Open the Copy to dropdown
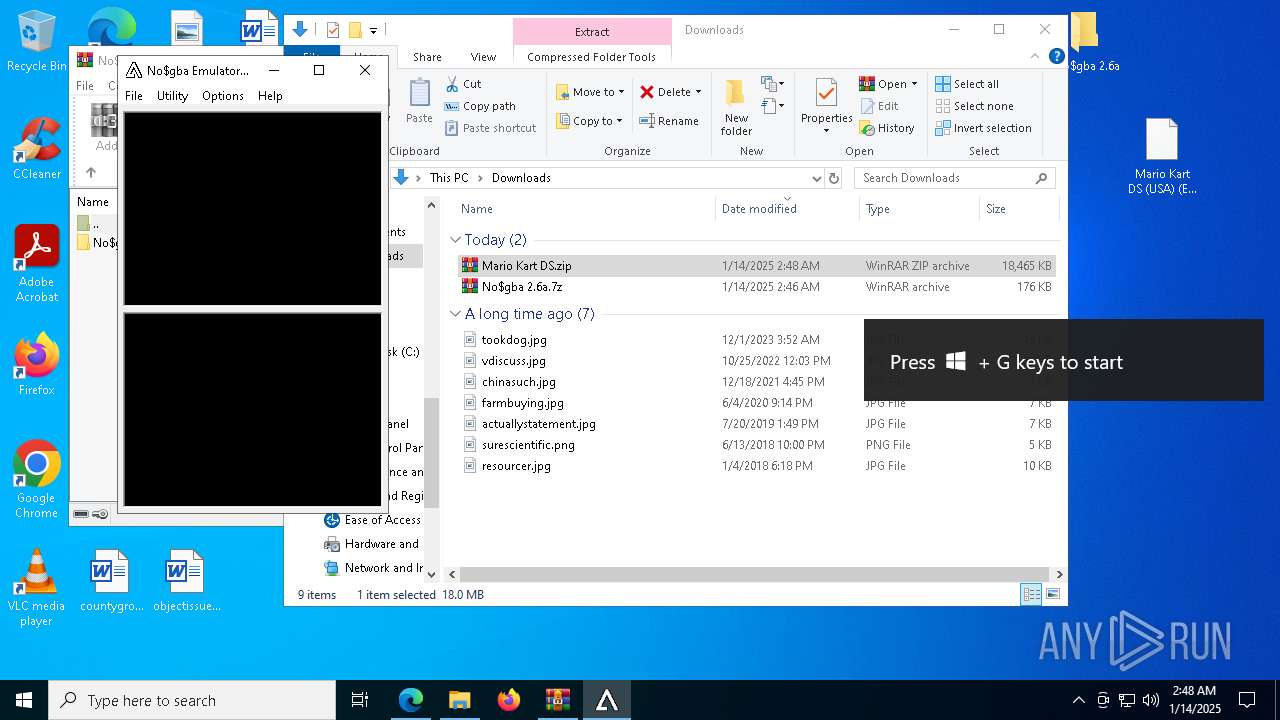Image resolution: width=1280 pixels, height=720 pixels. (x=590, y=121)
